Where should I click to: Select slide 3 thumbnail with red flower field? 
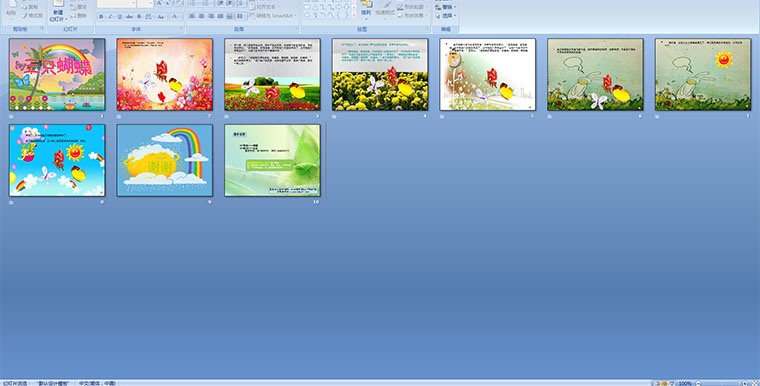[272, 74]
